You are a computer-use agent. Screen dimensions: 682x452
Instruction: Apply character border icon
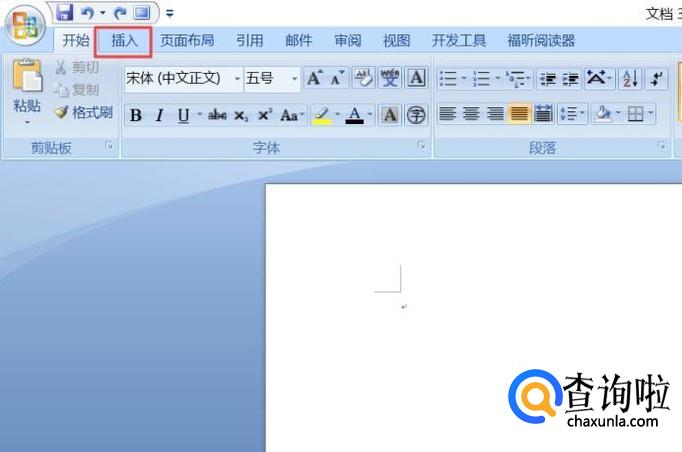tap(416, 78)
